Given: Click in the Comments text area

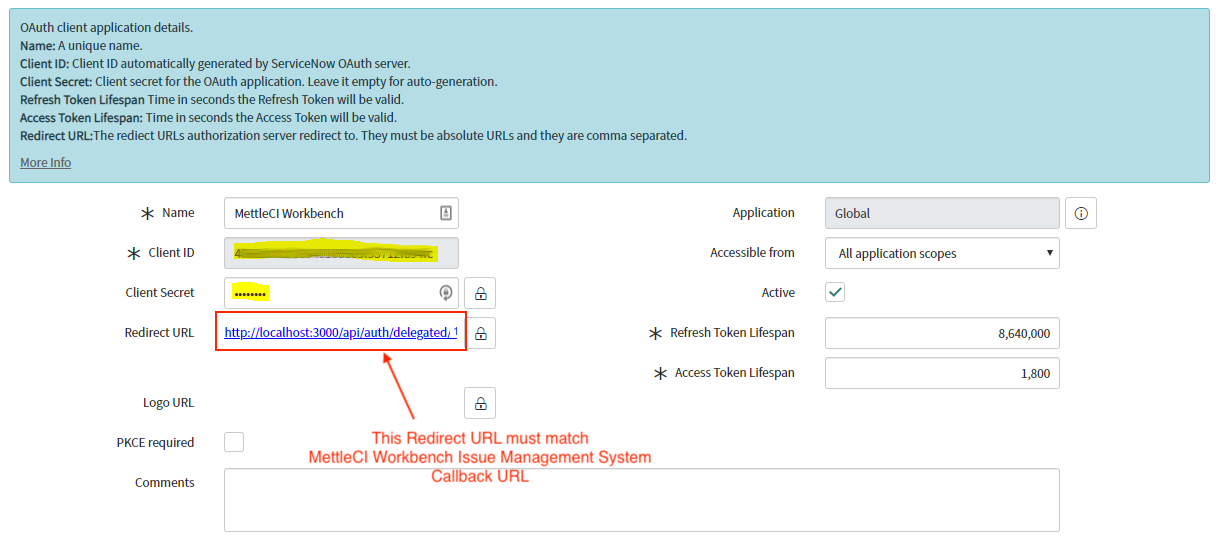Looking at the screenshot, I should point(641,500).
